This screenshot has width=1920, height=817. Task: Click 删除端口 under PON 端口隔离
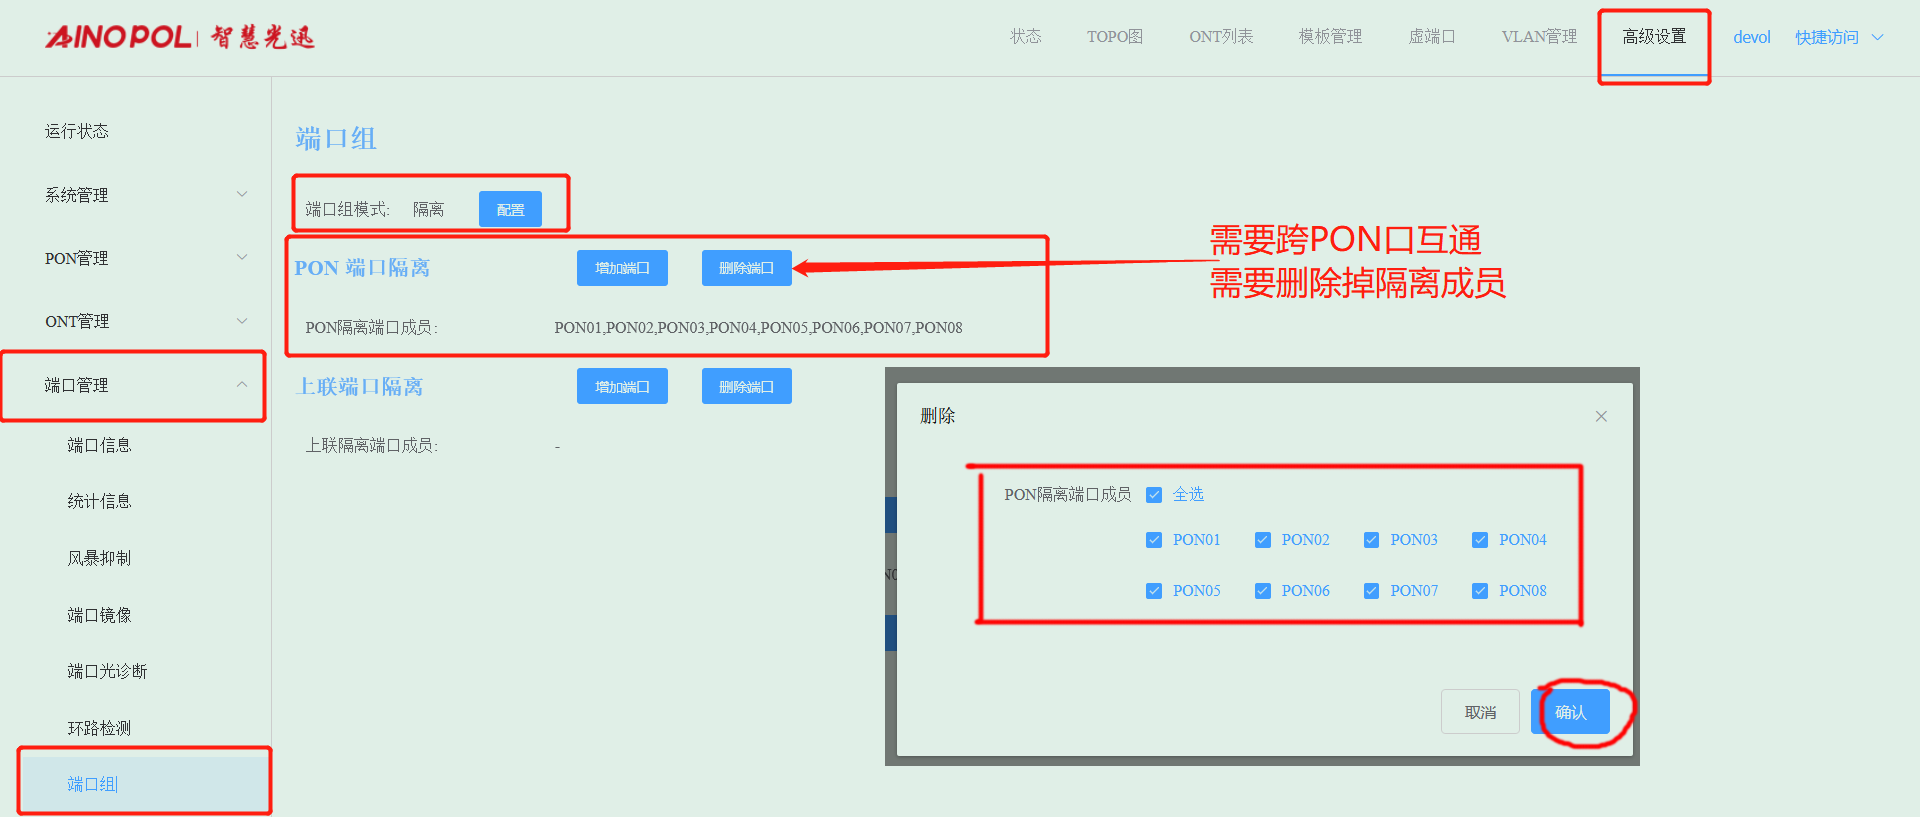[x=746, y=268]
